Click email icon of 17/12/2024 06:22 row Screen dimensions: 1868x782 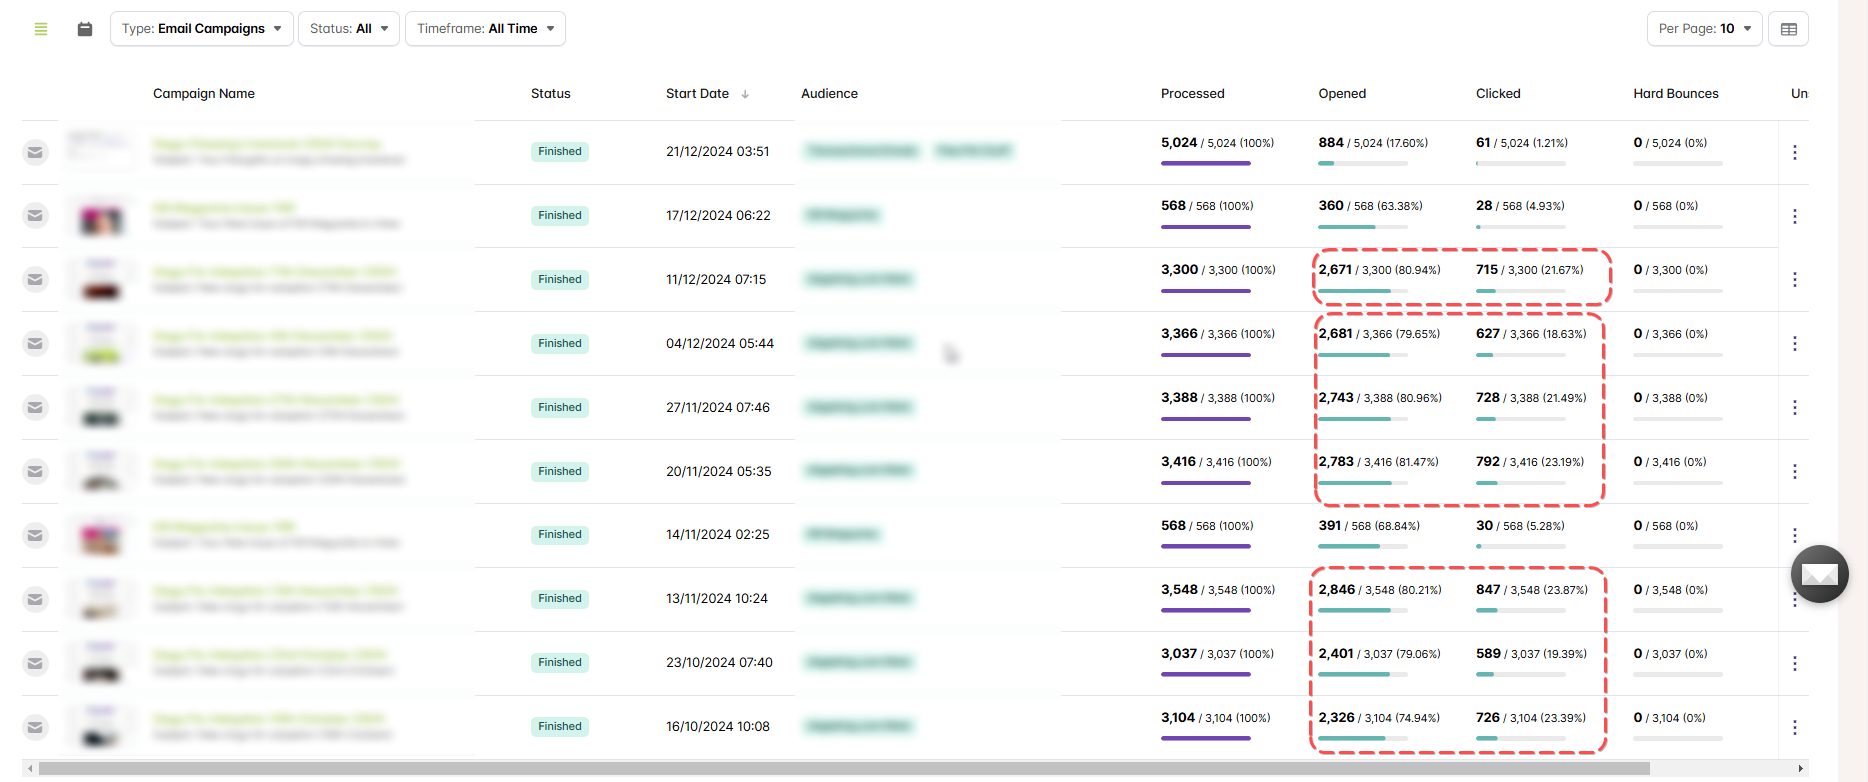coord(35,216)
